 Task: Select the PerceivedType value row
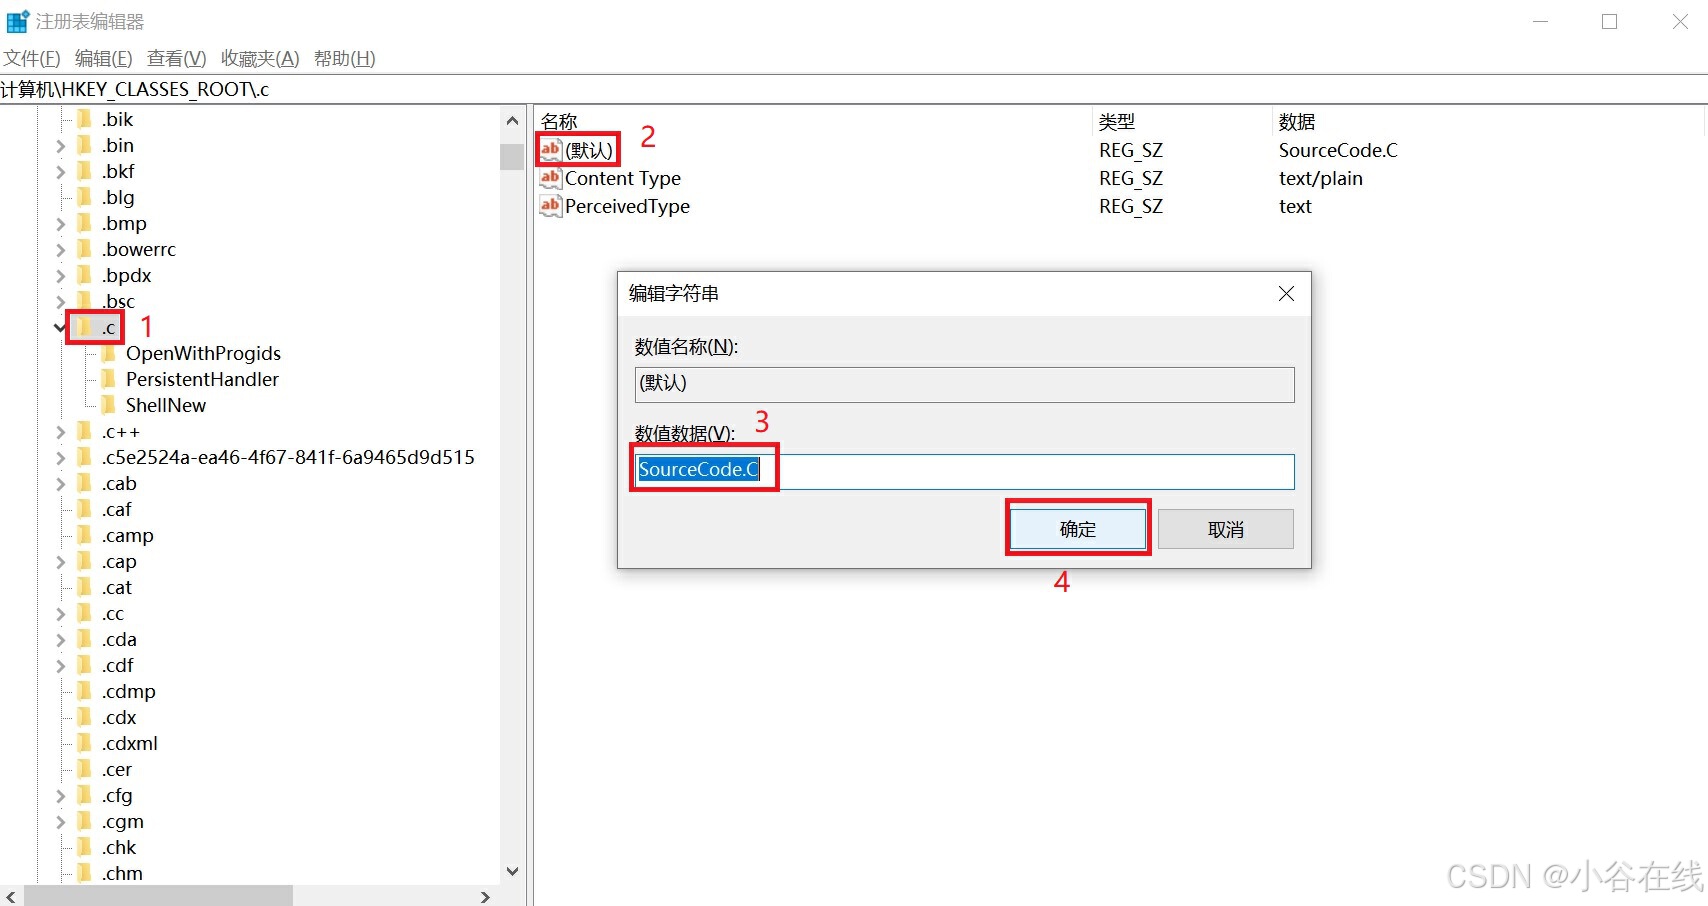[627, 206]
